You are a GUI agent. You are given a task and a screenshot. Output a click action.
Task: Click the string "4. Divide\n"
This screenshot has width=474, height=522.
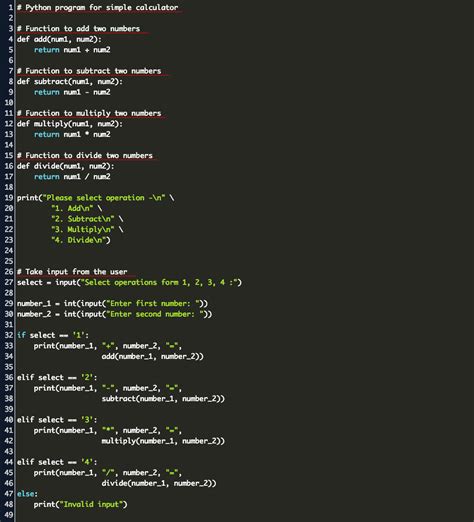click(x=78, y=240)
